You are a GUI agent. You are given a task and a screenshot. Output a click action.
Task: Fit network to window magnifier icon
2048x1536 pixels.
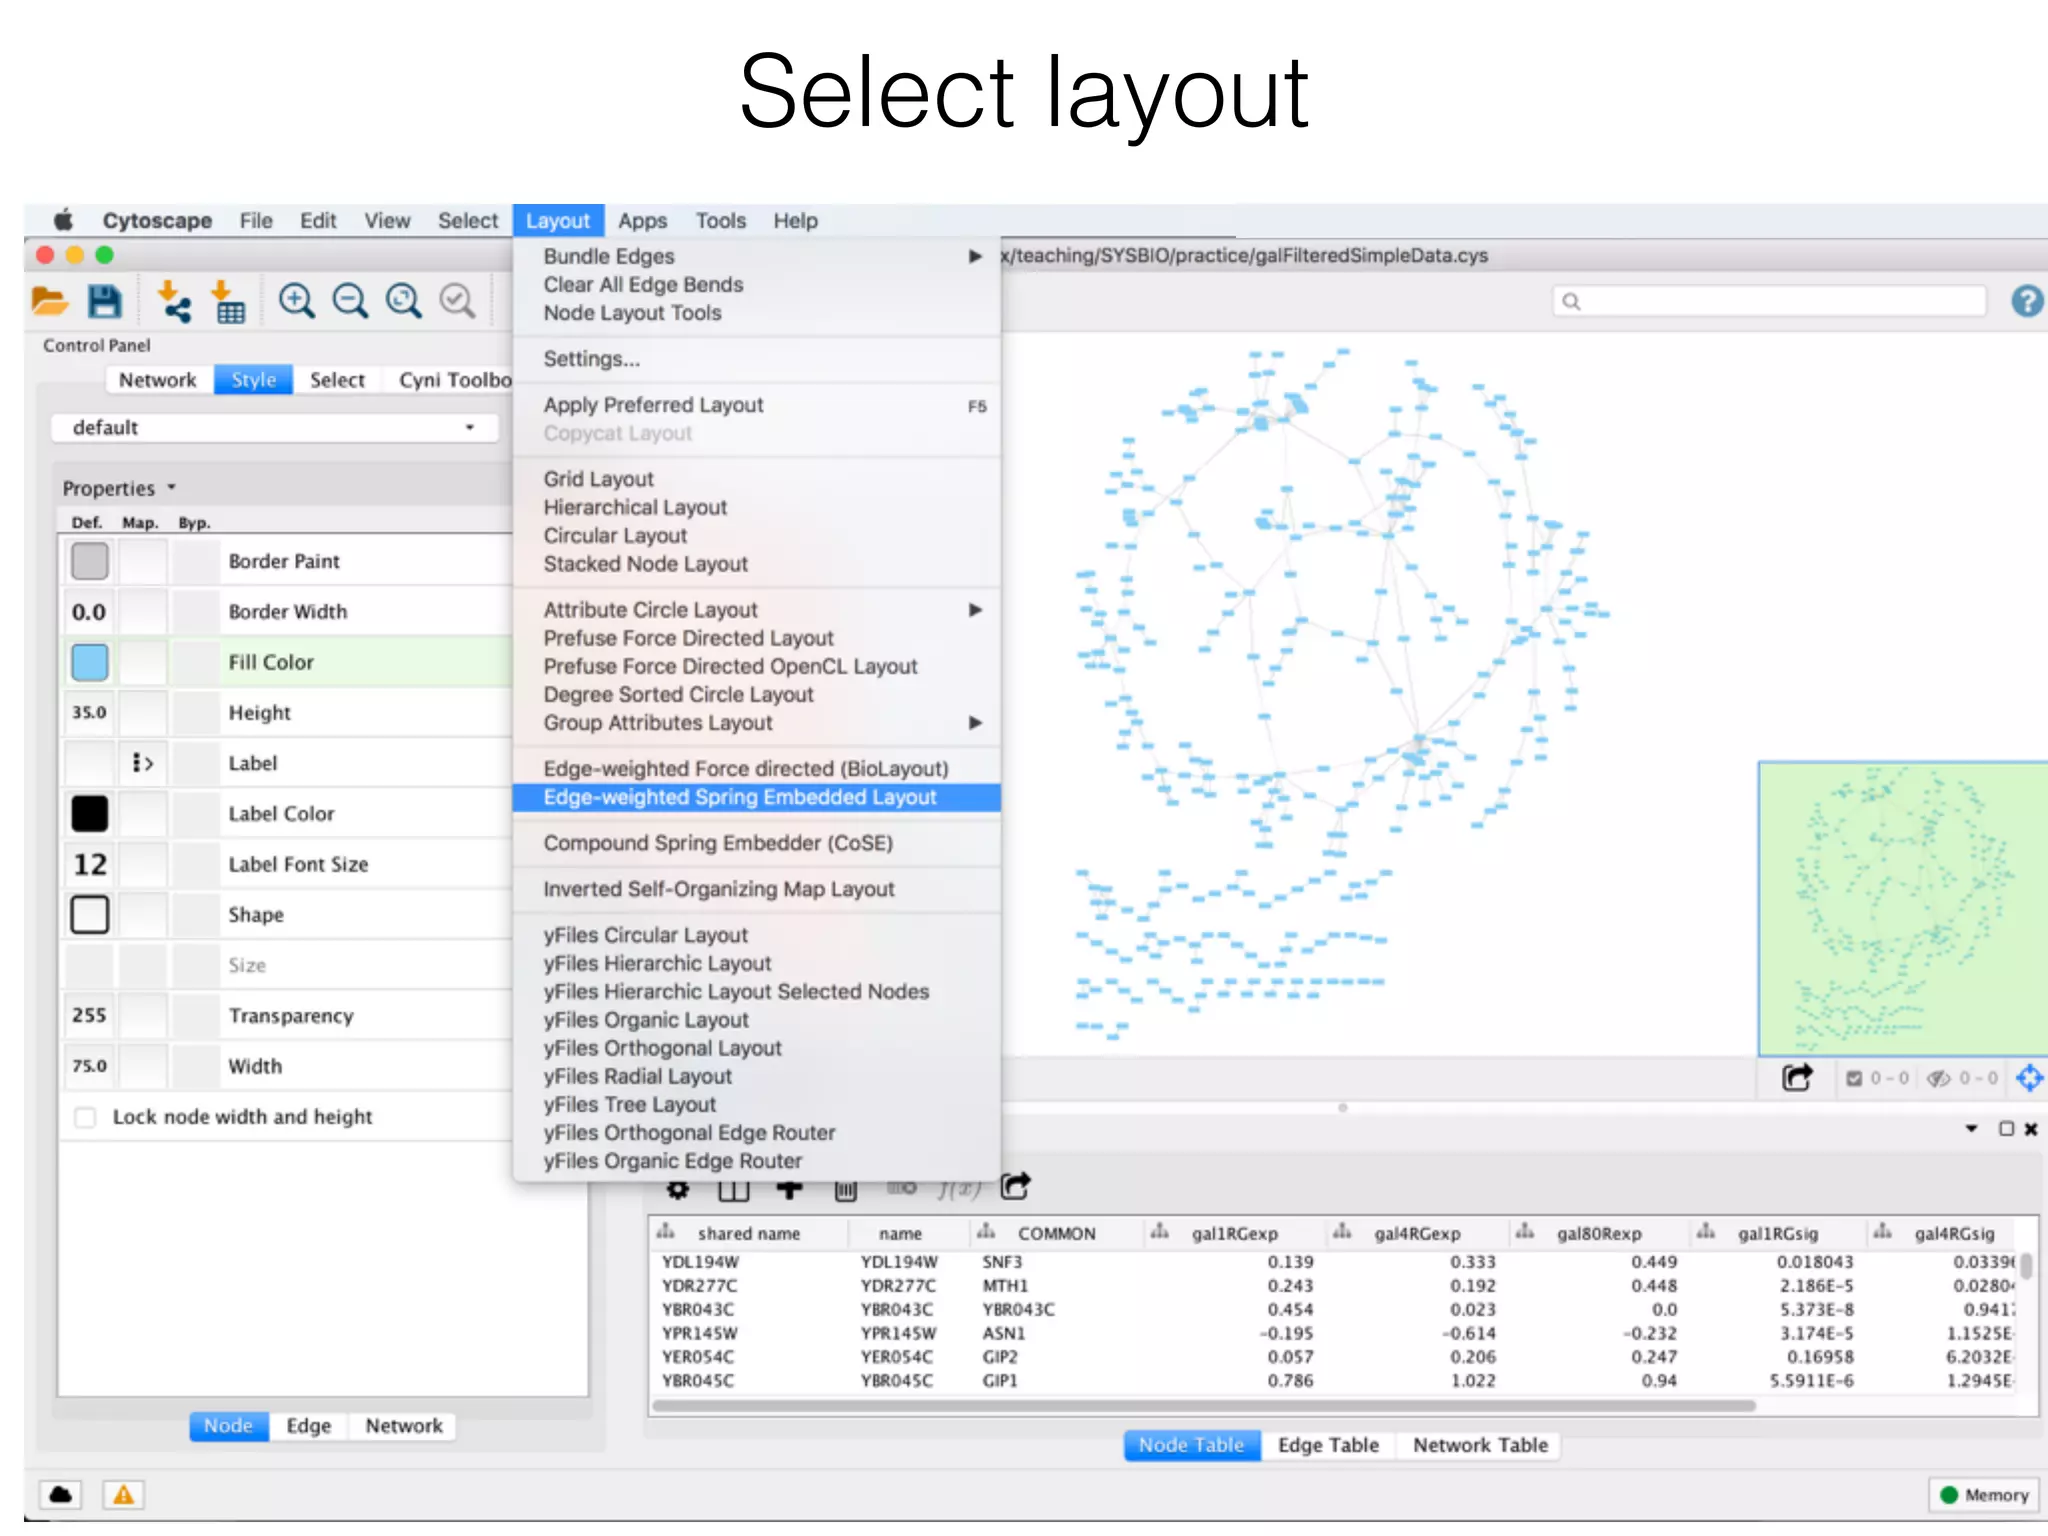pos(404,301)
